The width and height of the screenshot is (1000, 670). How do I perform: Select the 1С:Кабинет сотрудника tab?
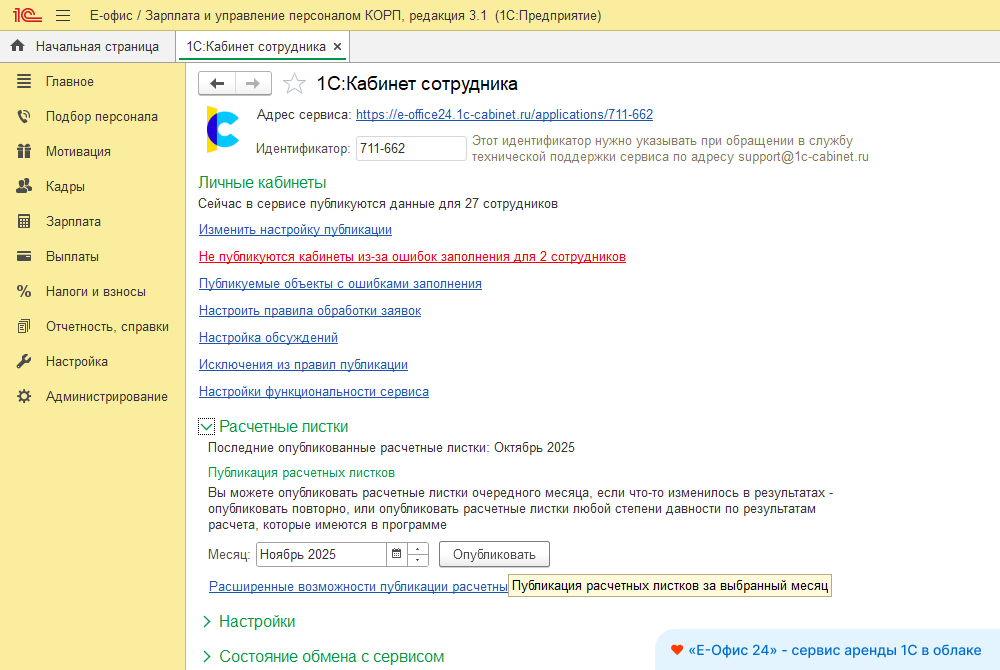pyautogui.click(x=256, y=47)
